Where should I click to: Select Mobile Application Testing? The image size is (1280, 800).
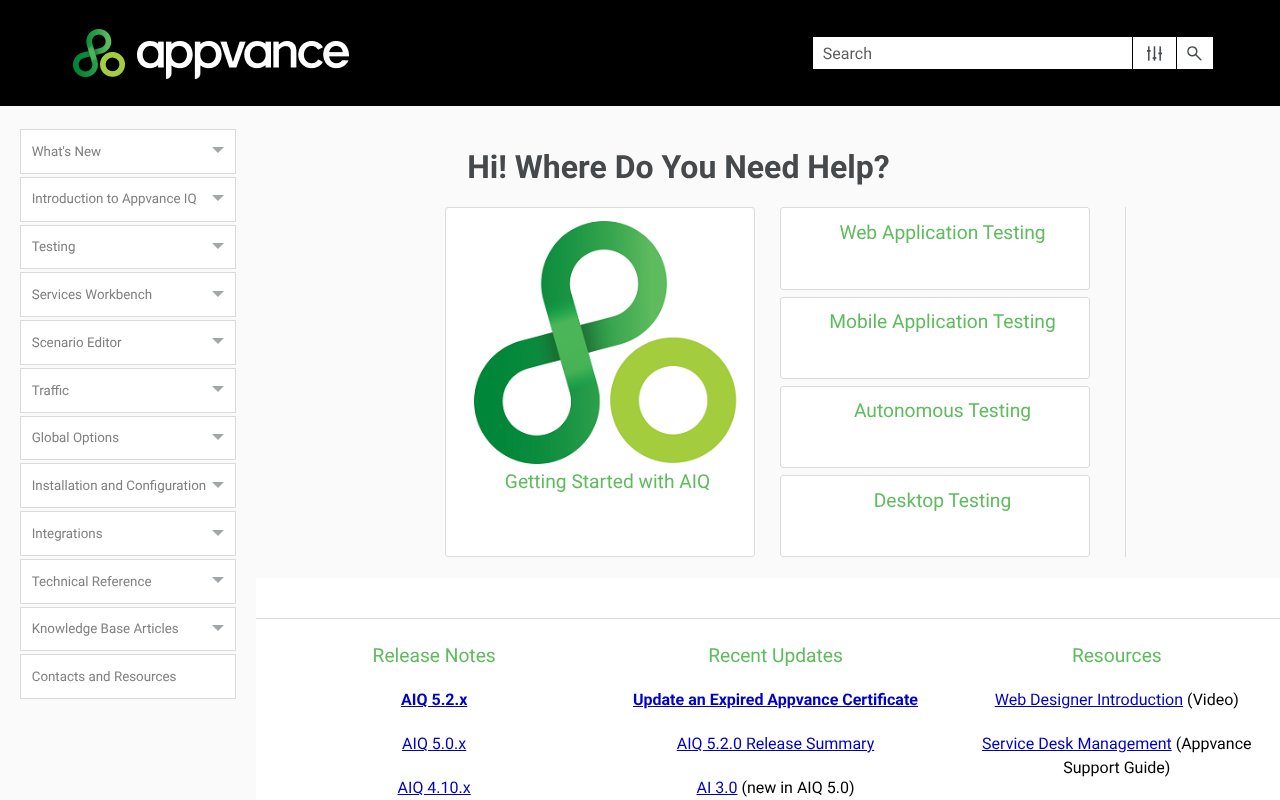942,321
